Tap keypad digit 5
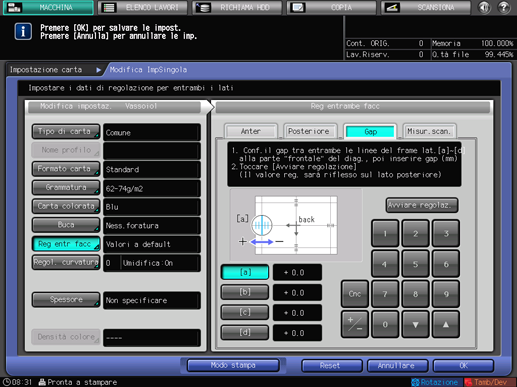Image resolution: width=517 pixels, height=387 pixels. pyautogui.click(x=415, y=264)
